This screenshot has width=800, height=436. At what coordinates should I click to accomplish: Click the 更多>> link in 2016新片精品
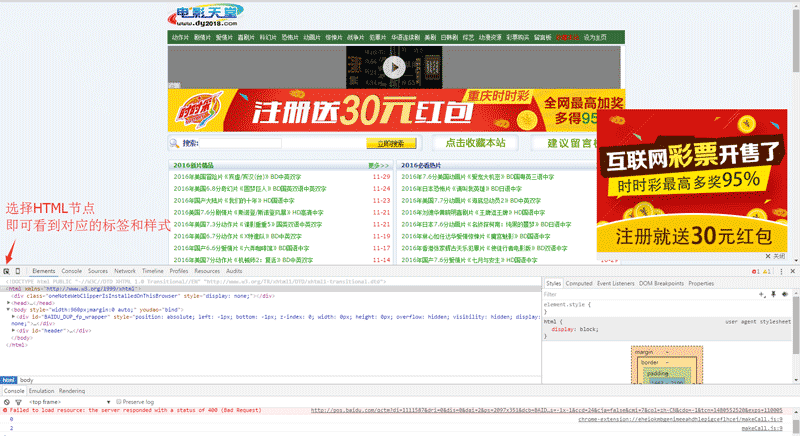(x=379, y=166)
